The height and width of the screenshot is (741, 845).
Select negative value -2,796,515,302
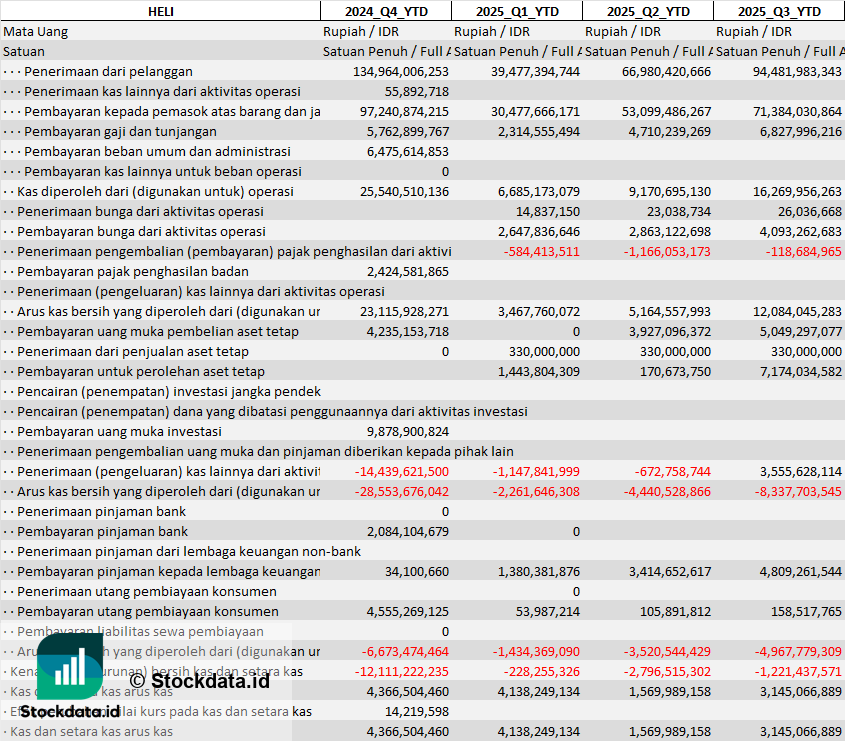667,671
